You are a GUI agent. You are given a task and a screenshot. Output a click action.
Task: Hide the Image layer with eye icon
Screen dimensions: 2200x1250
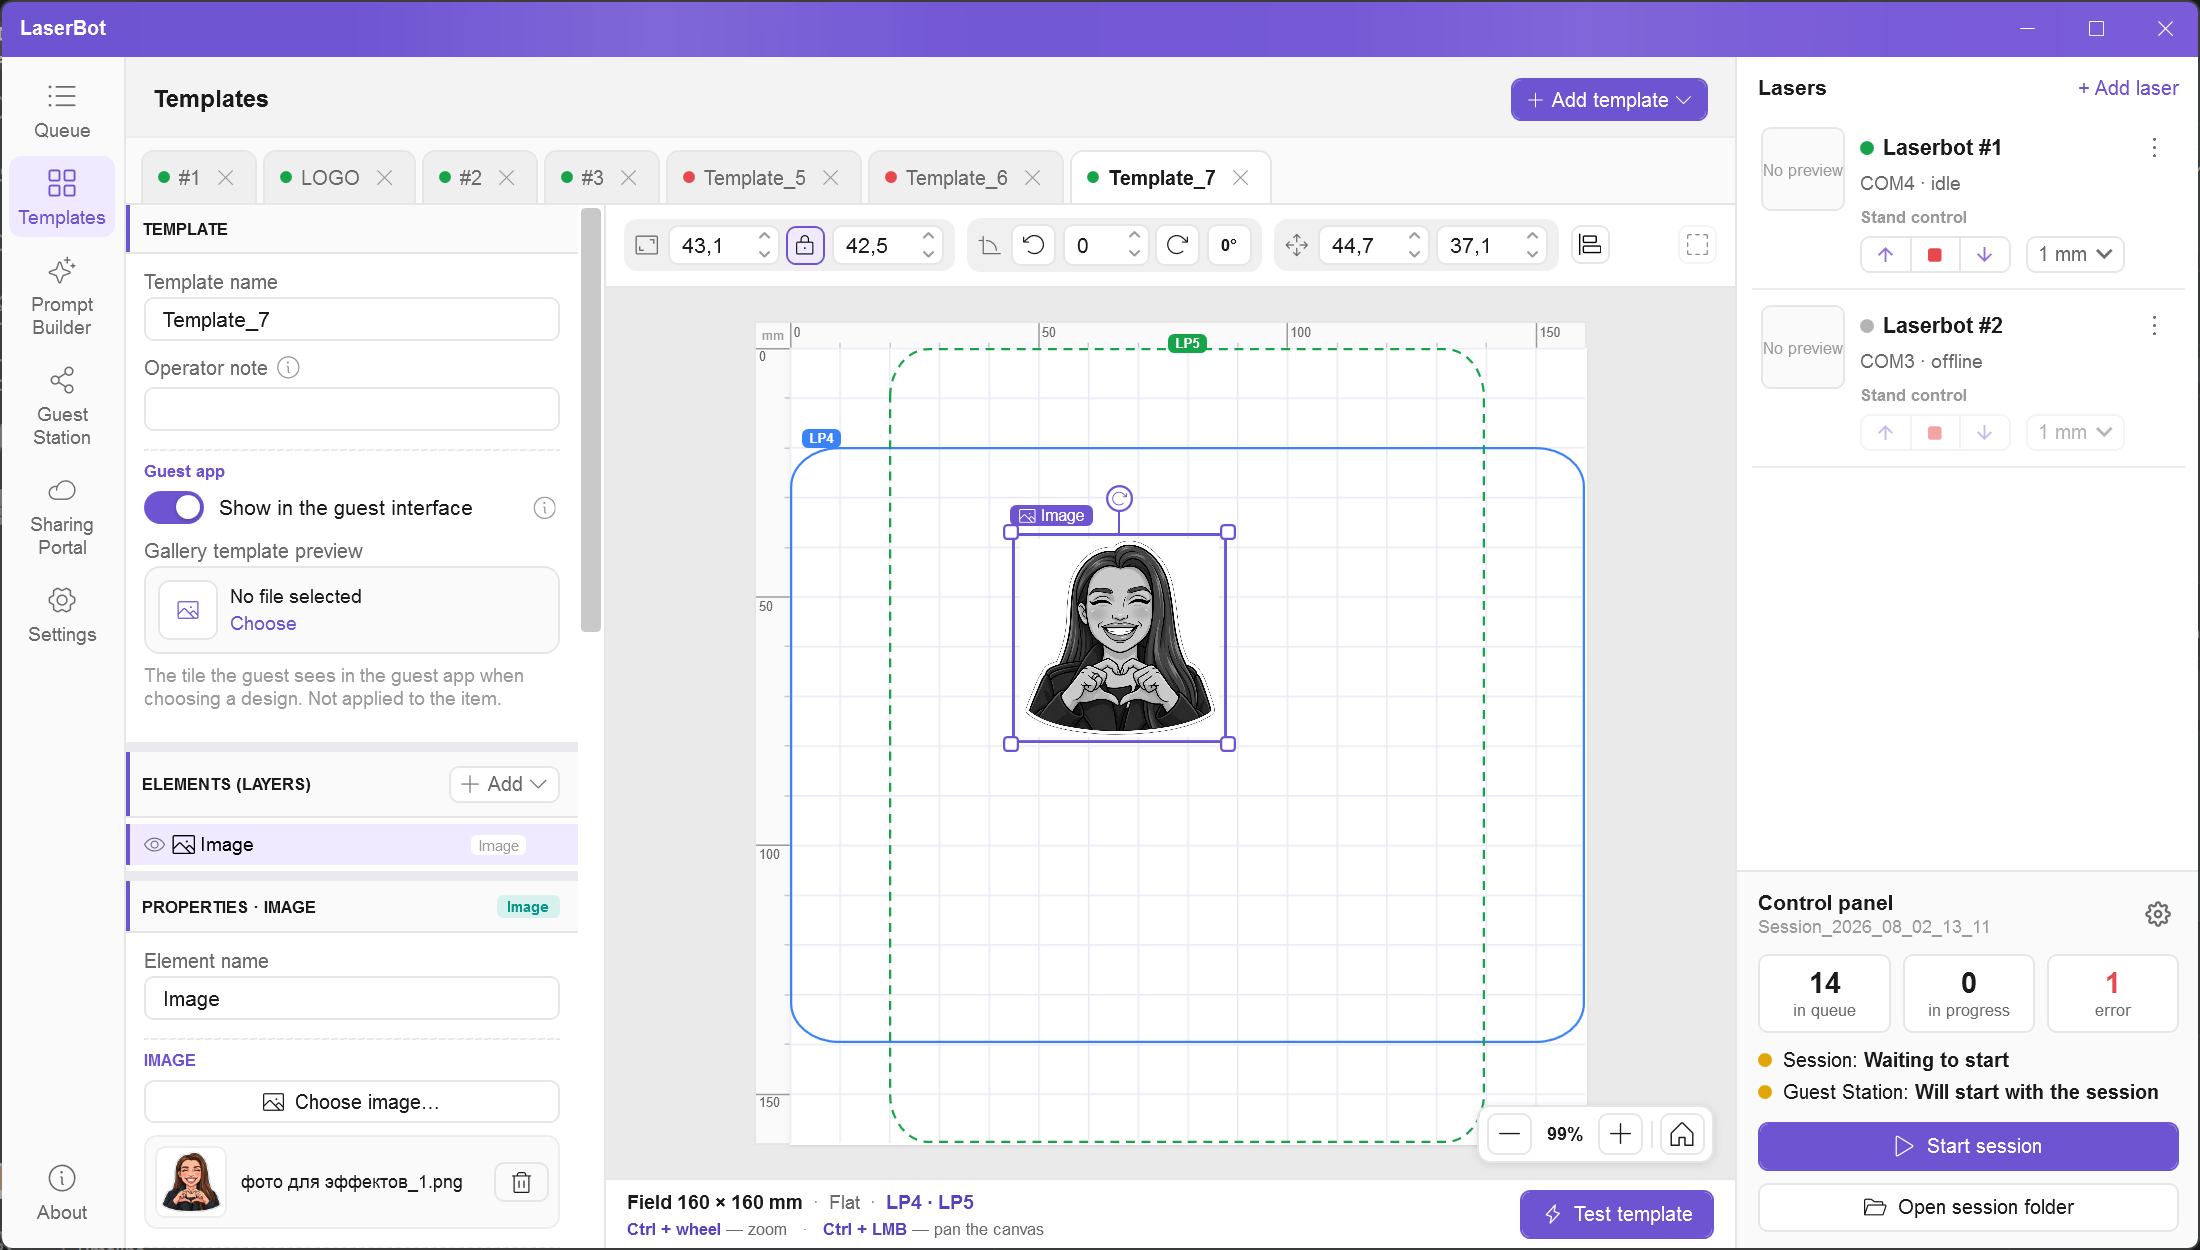[x=154, y=845]
